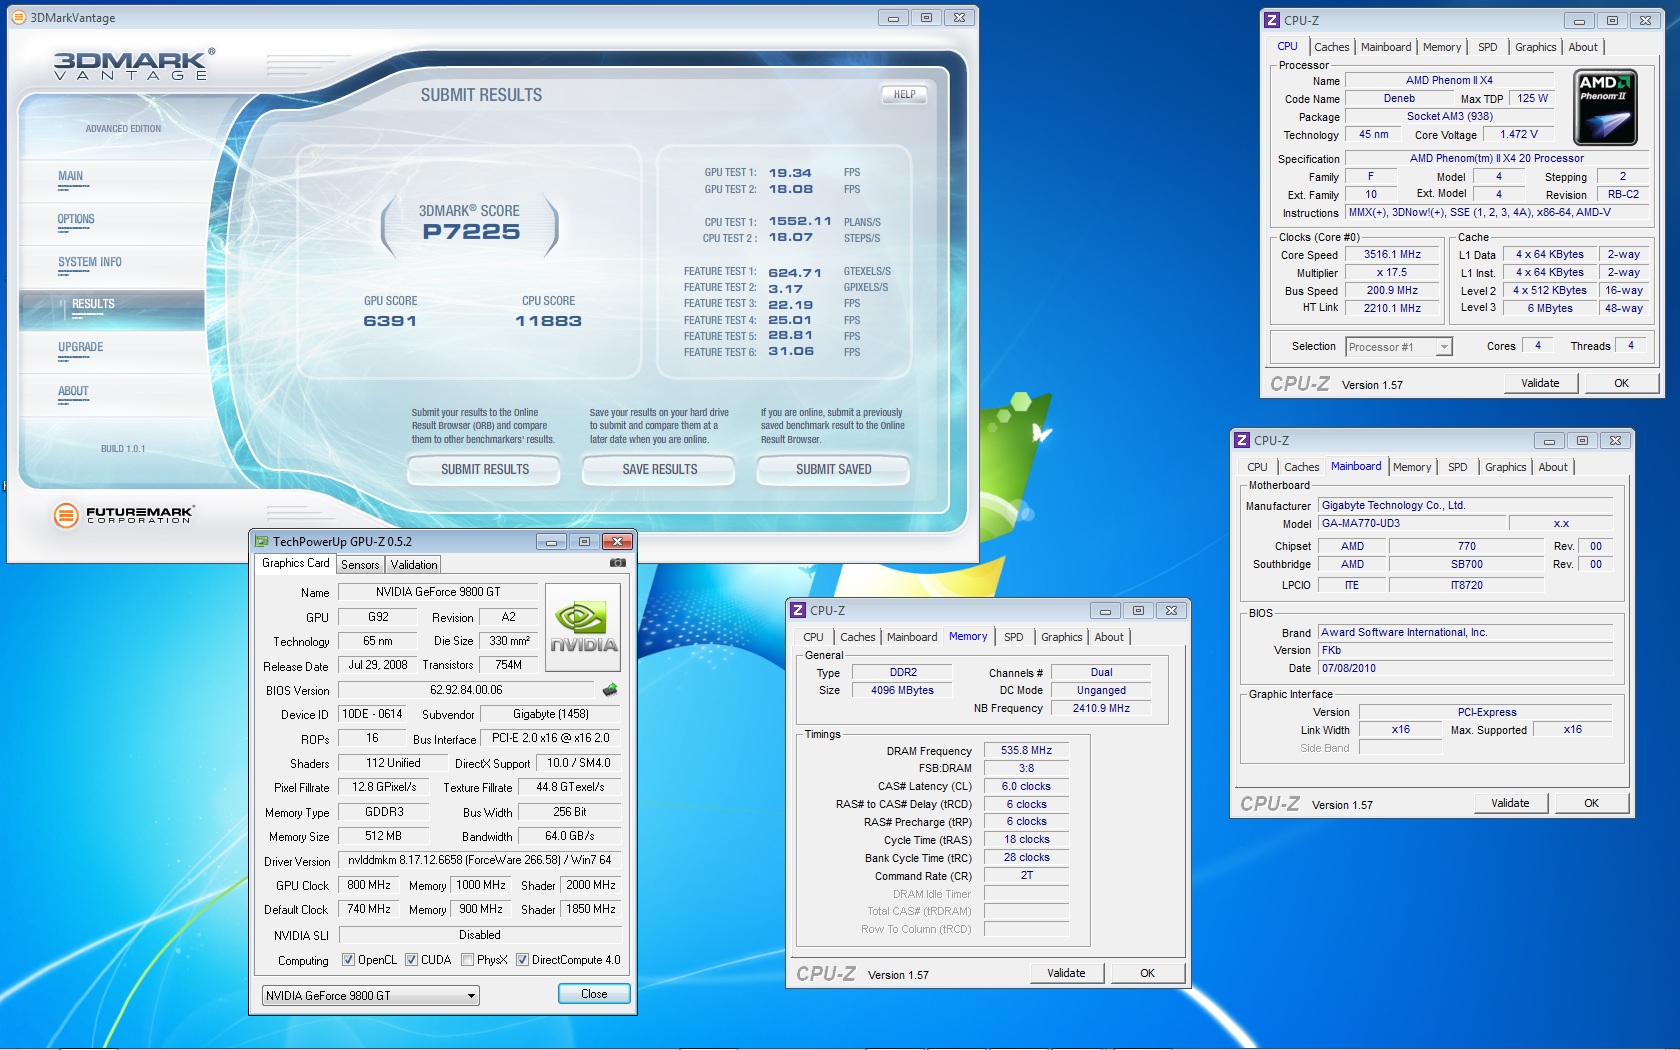Image resolution: width=1680 pixels, height=1050 pixels.
Task: Click the 3DMark score P7225
Action: (x=471, y=232)
